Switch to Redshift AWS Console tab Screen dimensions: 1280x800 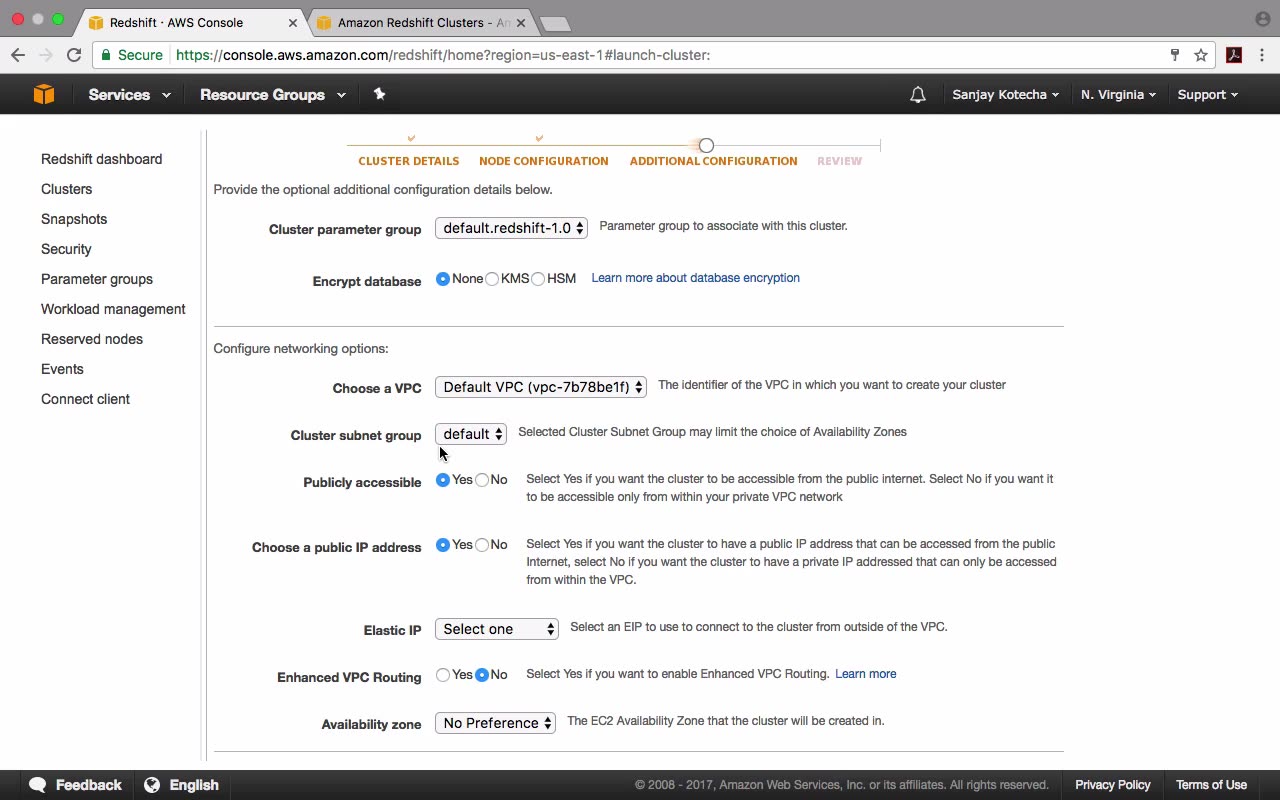click(190, 22)
